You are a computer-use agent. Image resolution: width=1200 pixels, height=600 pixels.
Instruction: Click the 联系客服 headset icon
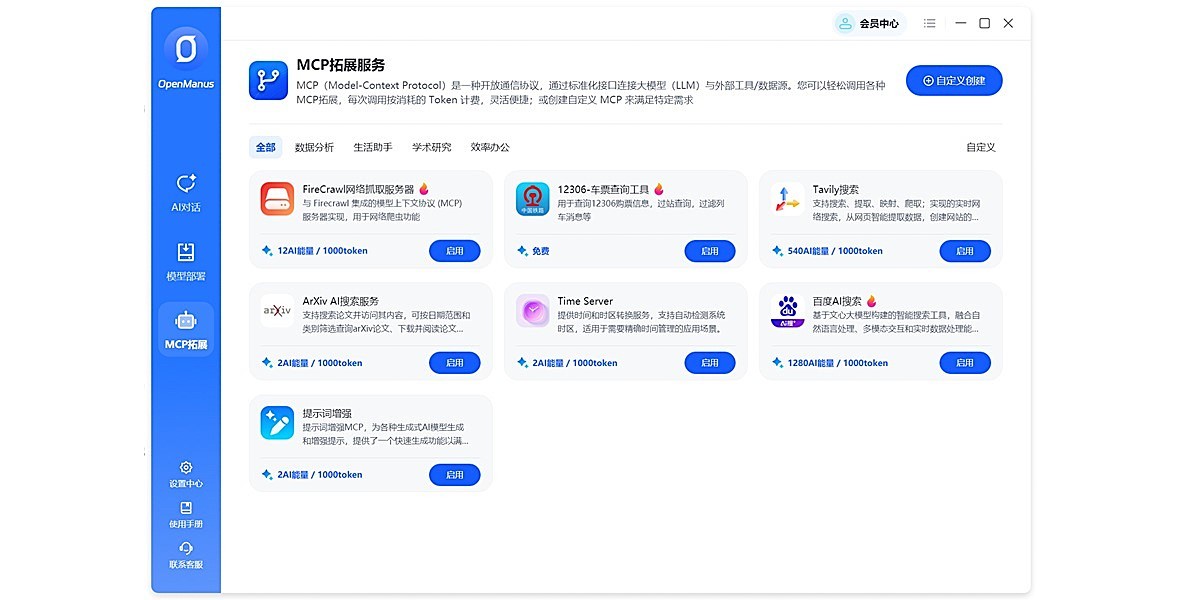(x=186, y=548)
